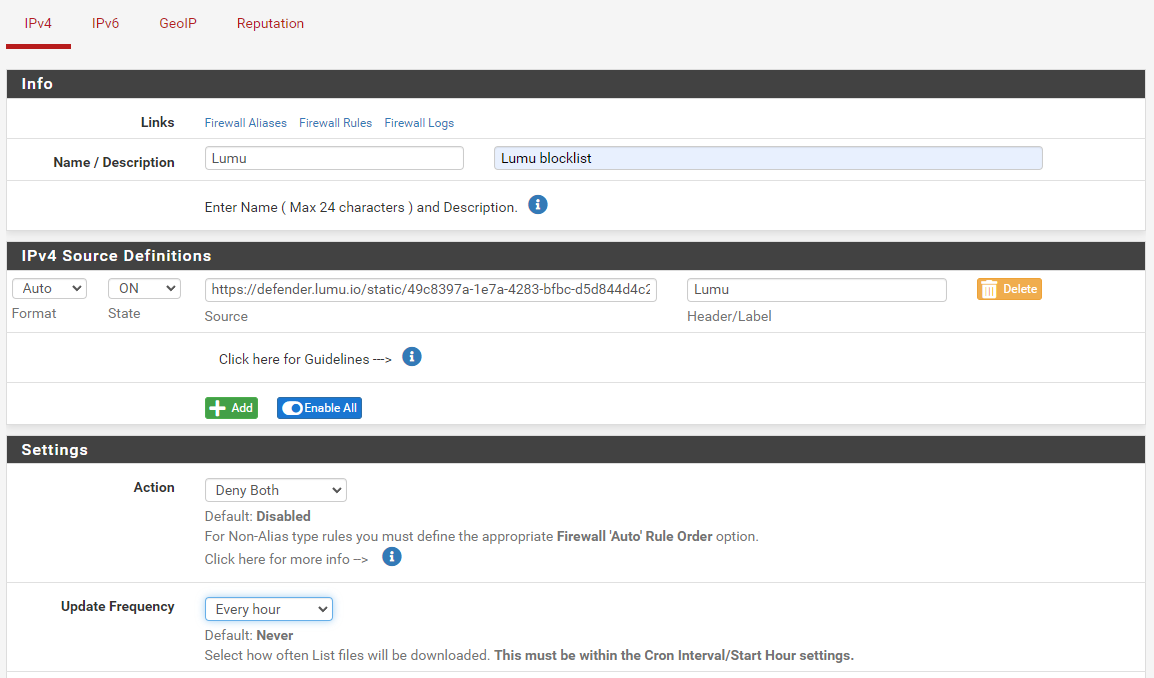The image size is (1154, 678).
Task: Click the Name field containing Lumu
Action: pyautogui.click(x=334, y=158)
